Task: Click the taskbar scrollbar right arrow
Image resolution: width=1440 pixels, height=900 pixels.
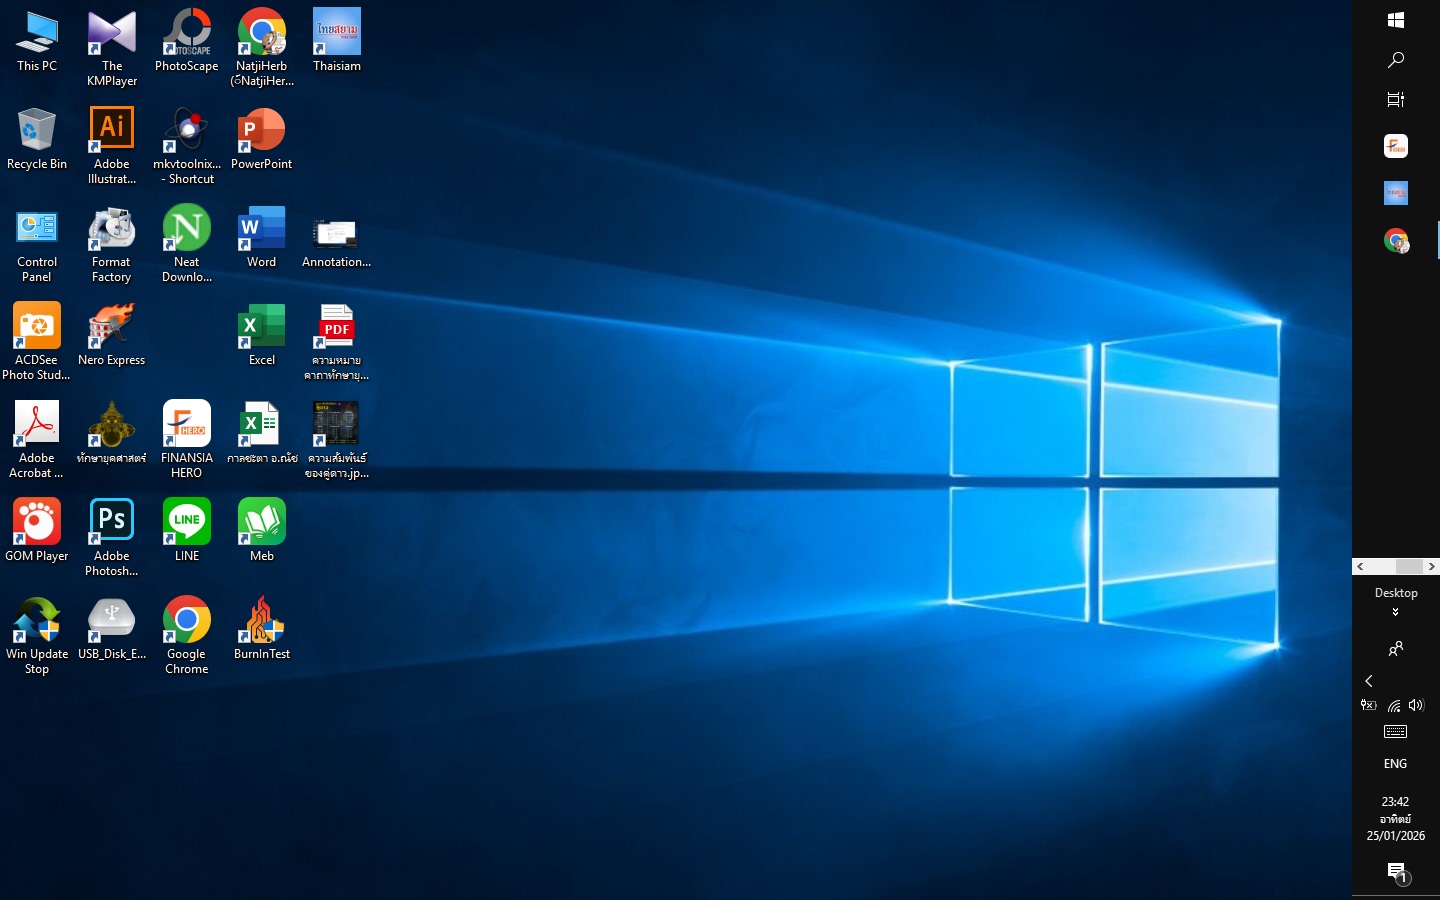Action: click(x=1432, y=566)
